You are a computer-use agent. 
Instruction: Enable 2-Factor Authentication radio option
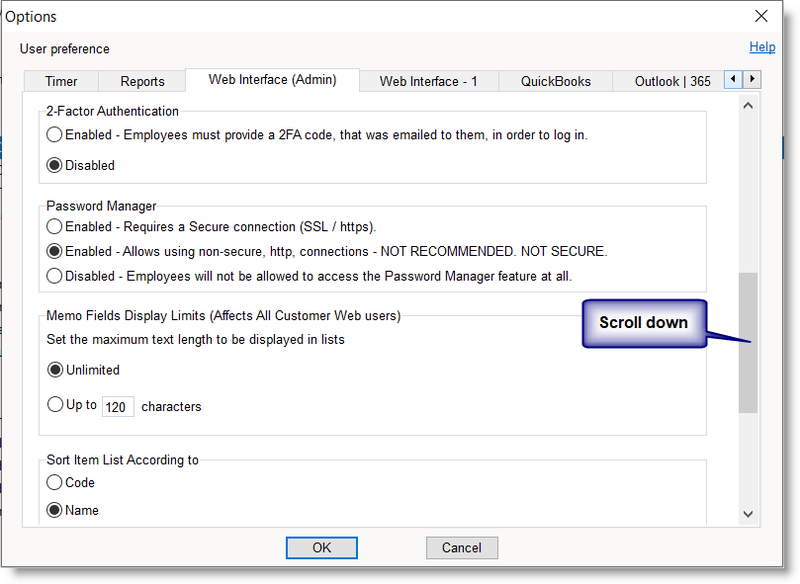click(x=55, y=135)
